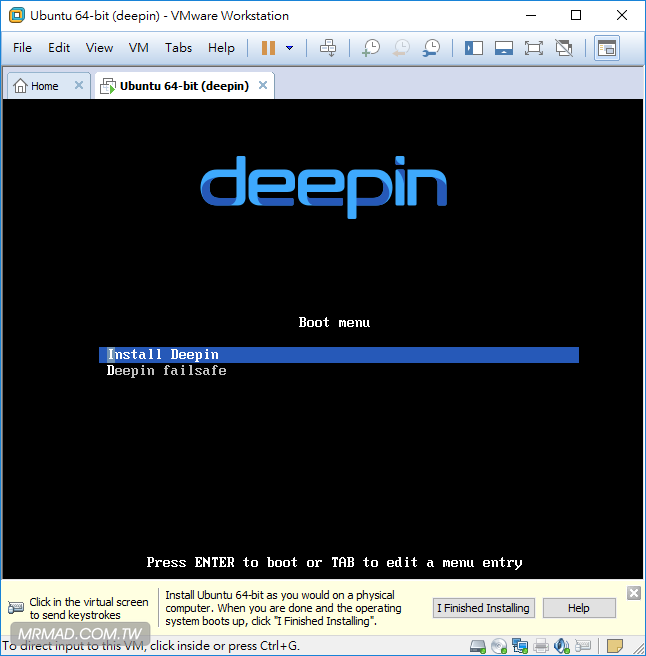The height and width of the screenshot is (656, 646).
Task: Click the I Finished Installing button
Action: pos(485,608)
